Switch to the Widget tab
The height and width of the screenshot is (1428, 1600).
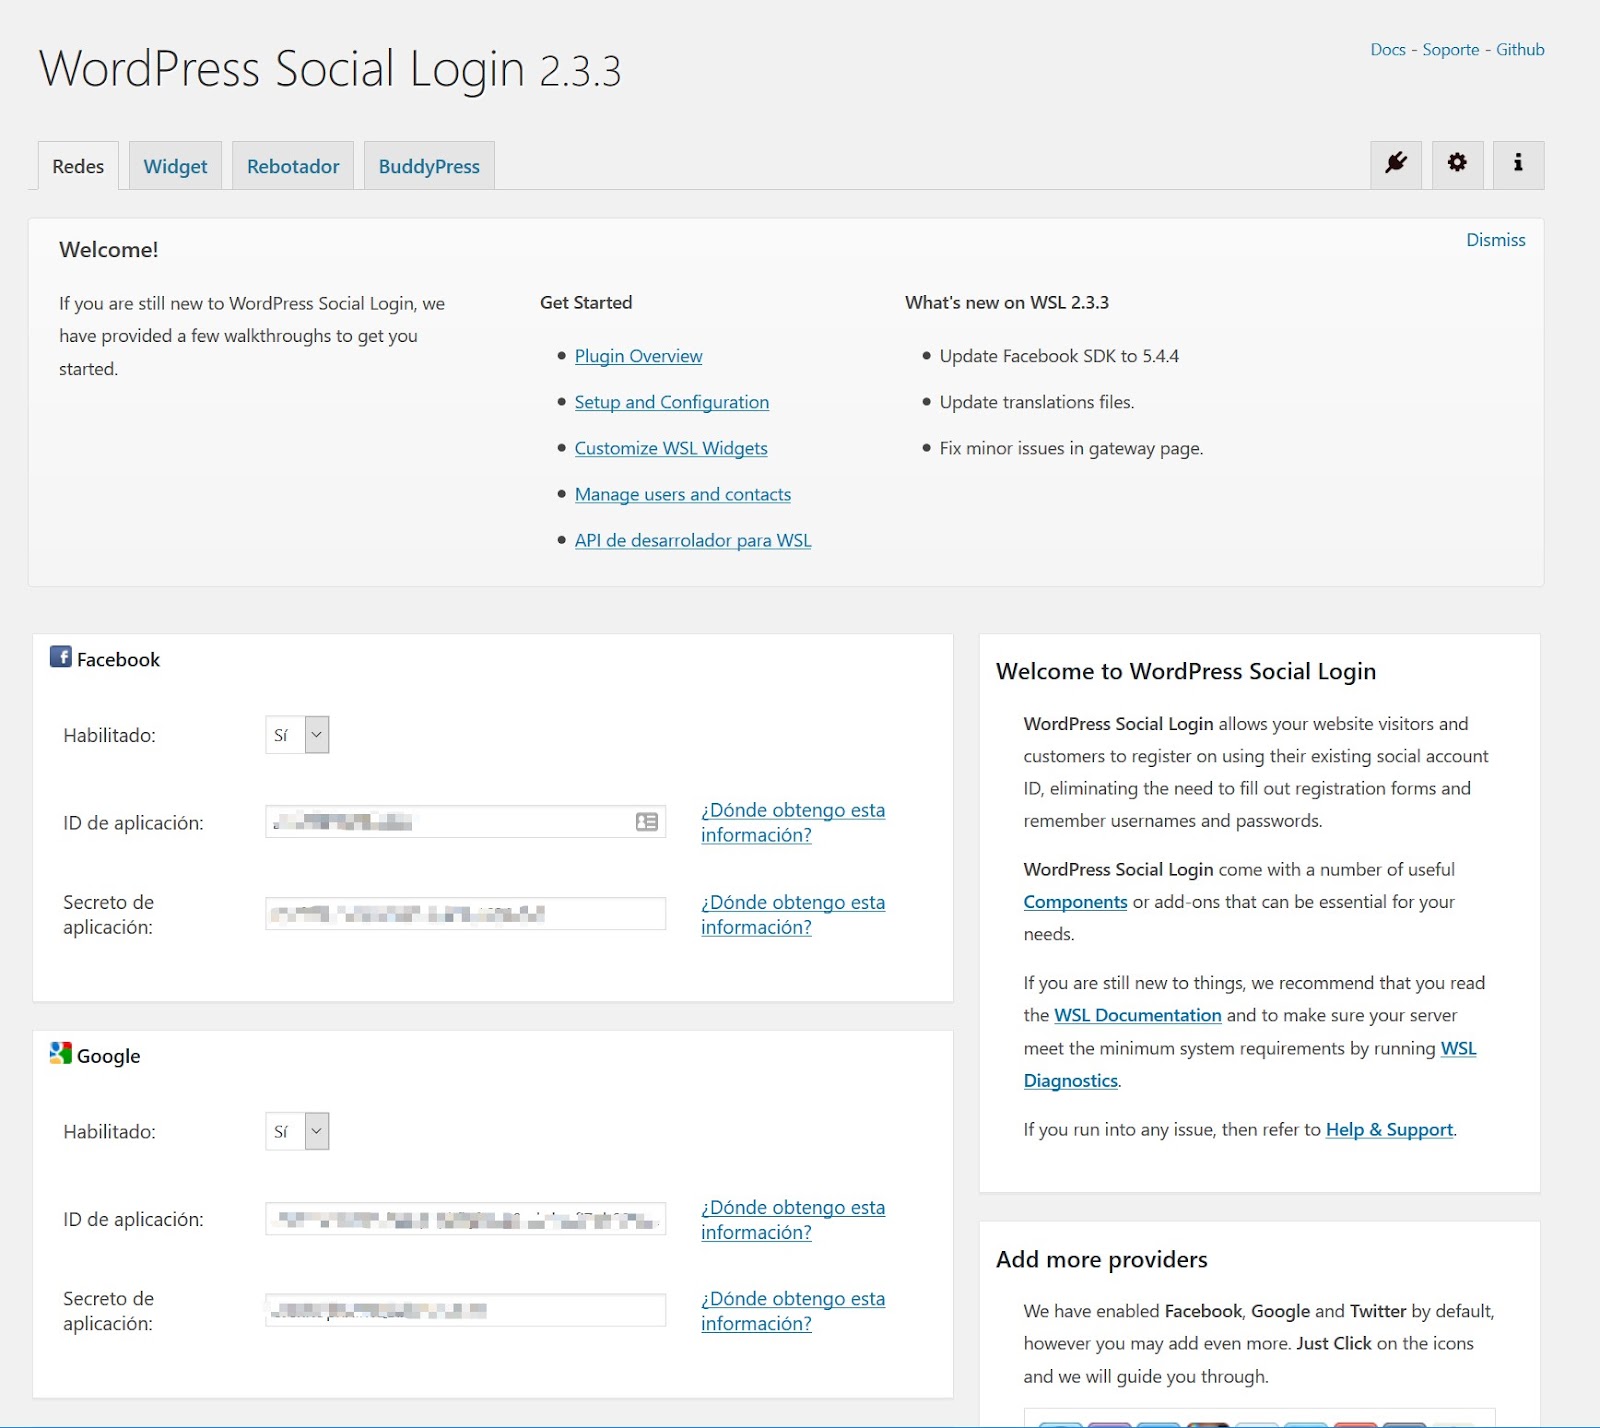click(x=175, y=166)
